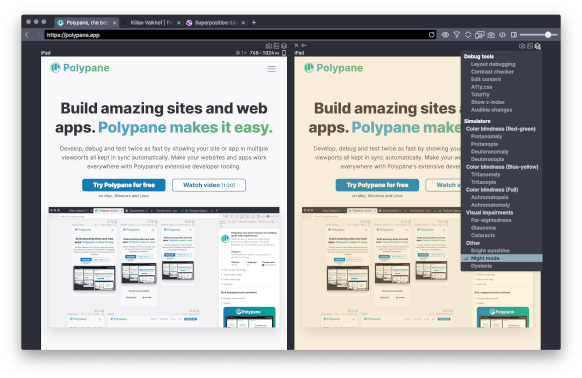Open the filter funnel icon in toolbar
Screen dimensions: 582x378
[x=457, y=35]
